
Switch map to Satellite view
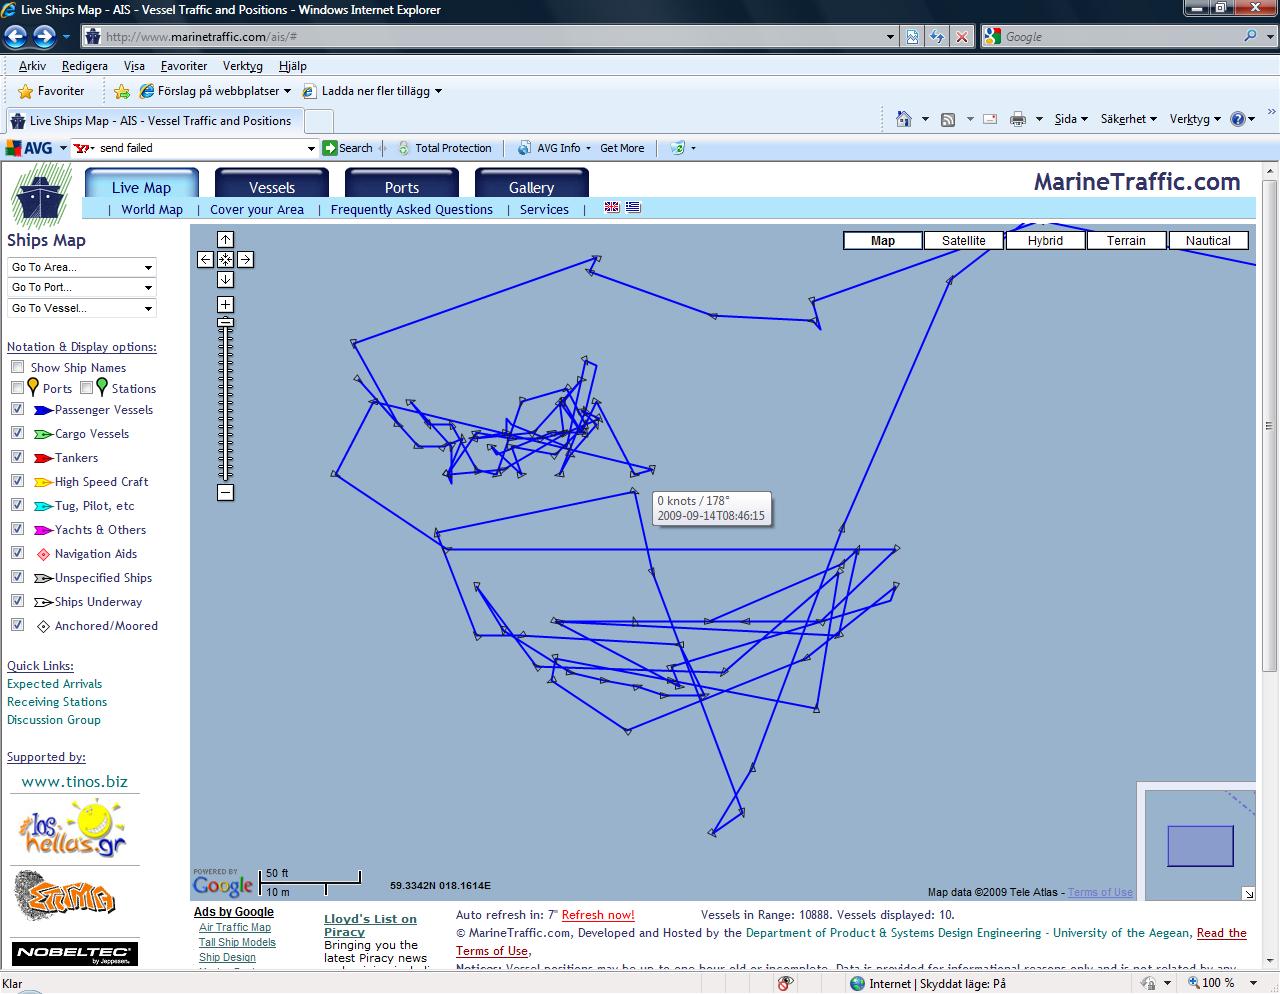[964, 240]
